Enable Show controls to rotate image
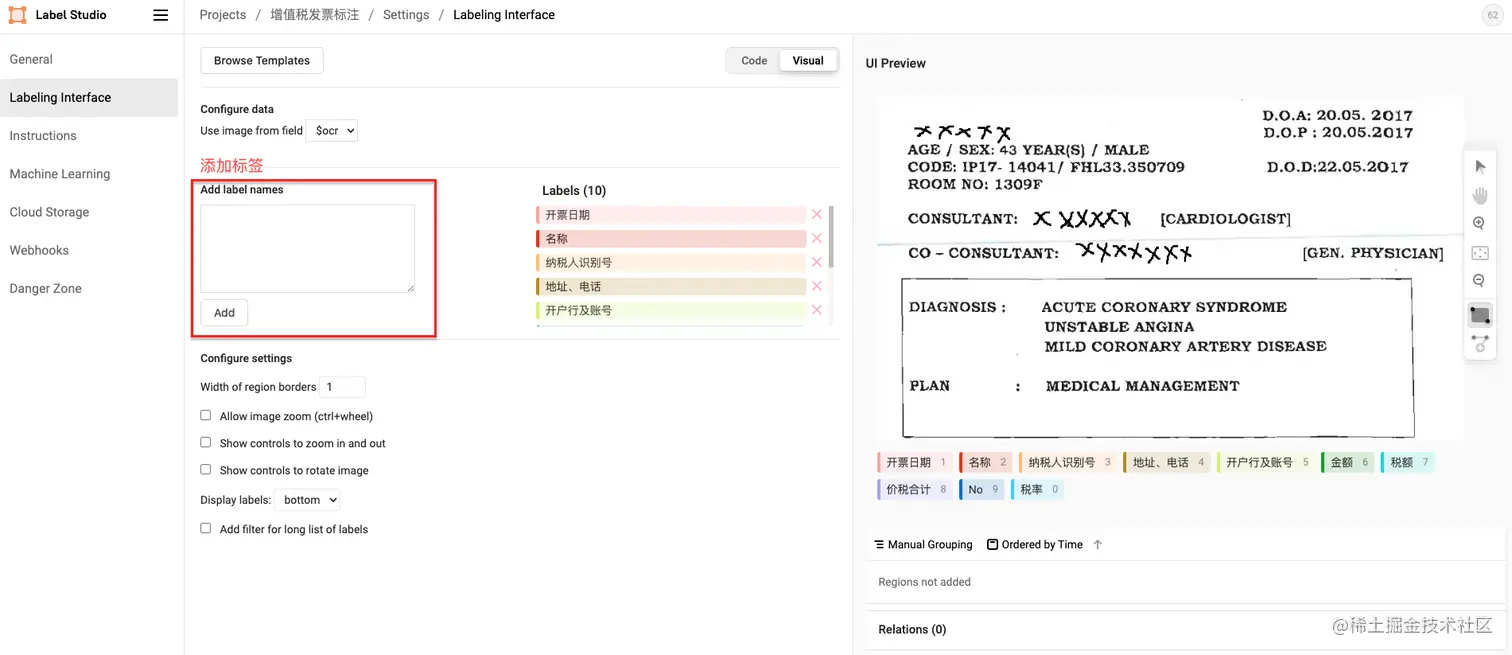This screenshot has height=655, width=1512. tap(206, 469)
